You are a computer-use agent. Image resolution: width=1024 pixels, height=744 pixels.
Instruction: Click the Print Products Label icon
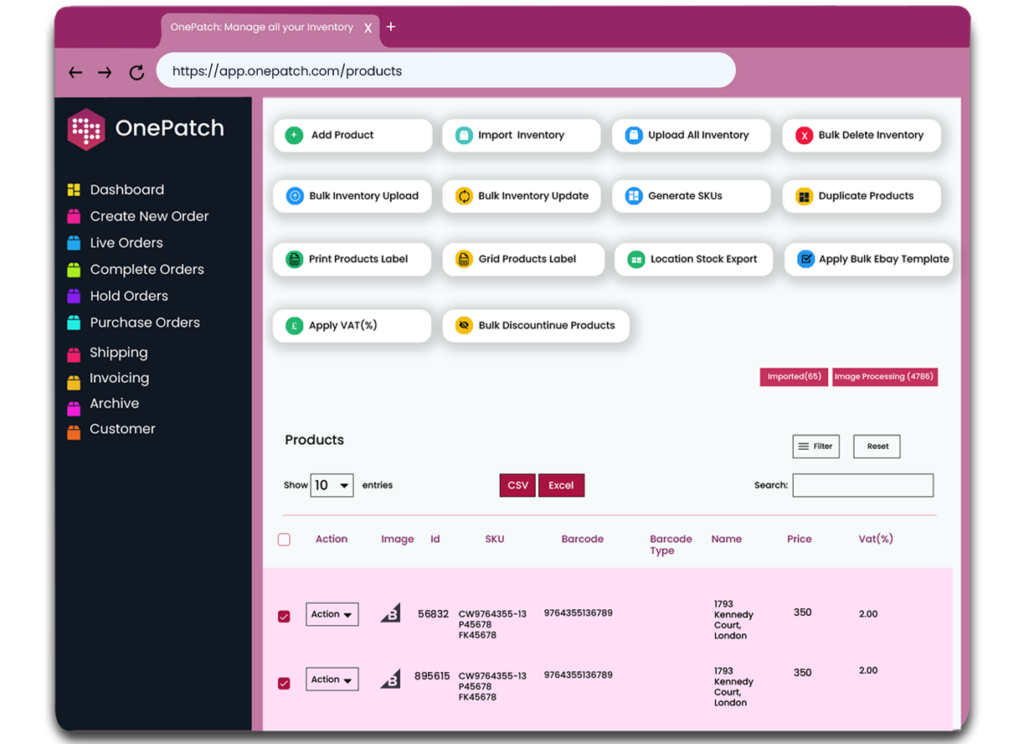coord(294,259)
